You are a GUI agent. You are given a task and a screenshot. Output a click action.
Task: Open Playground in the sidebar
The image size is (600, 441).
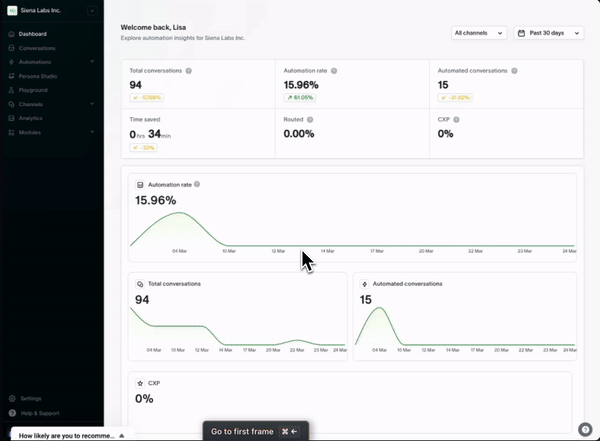tap(33, 90)
